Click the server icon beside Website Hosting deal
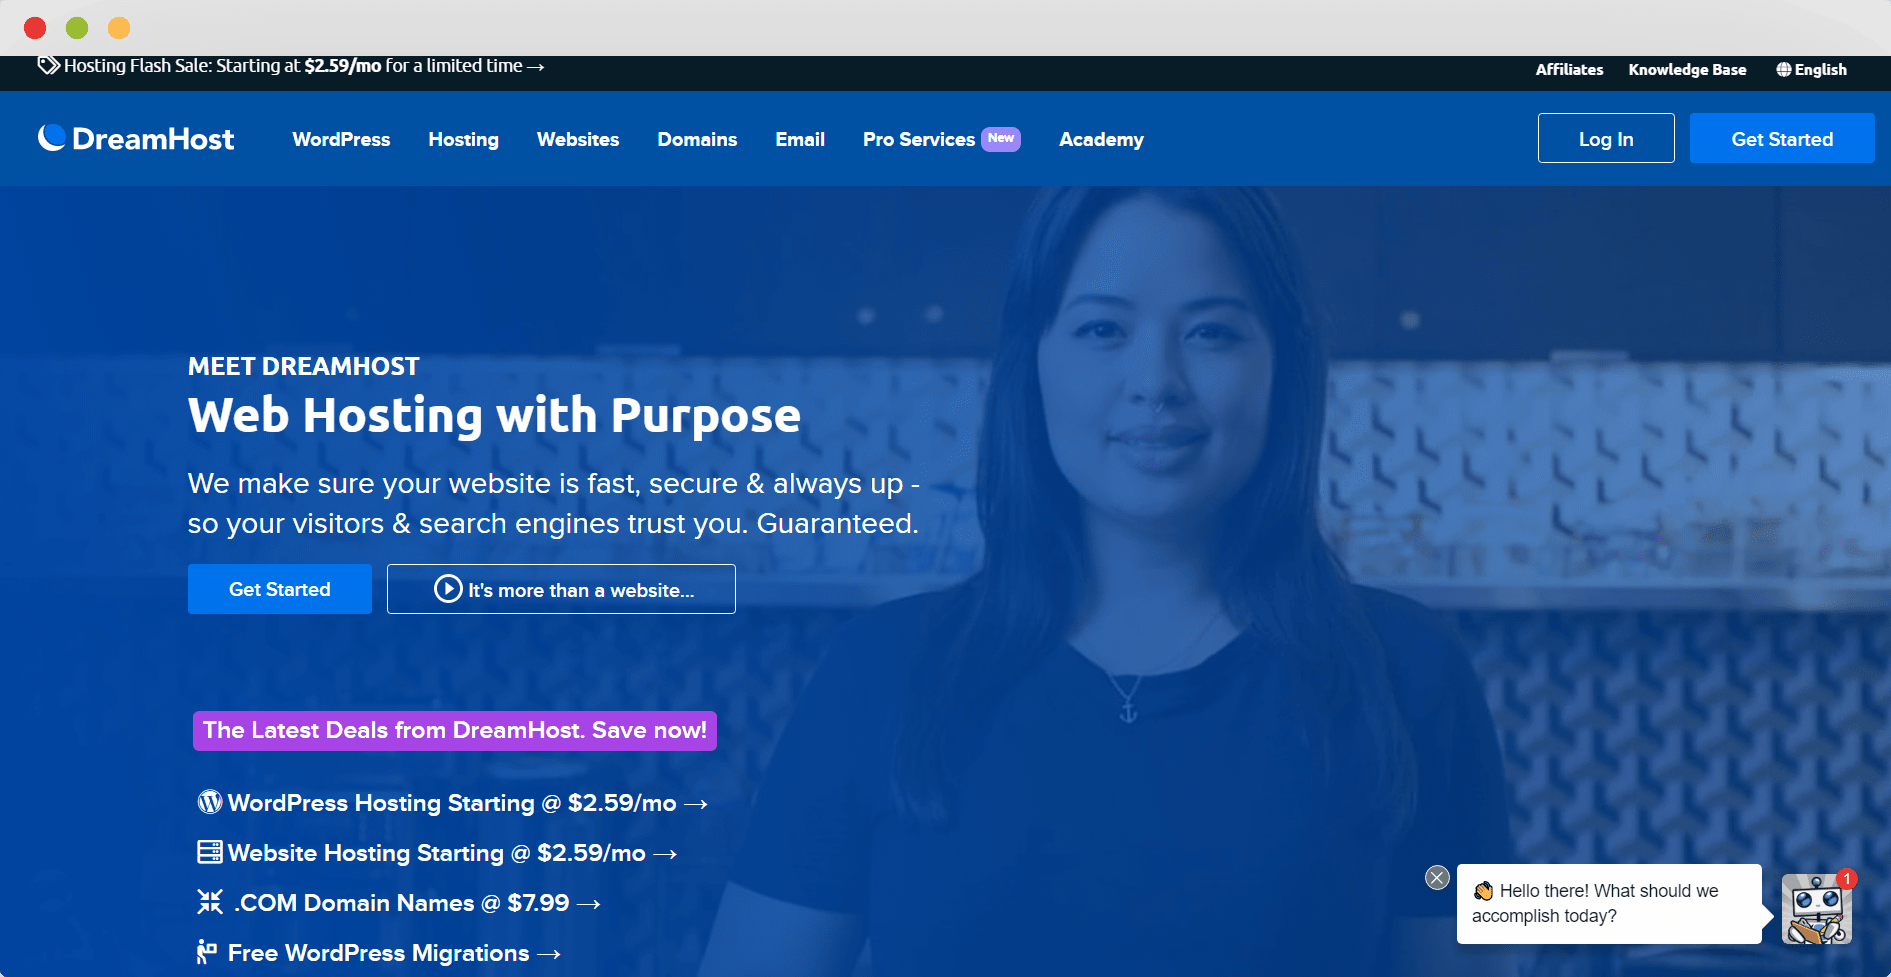The width and height of the screenshot is (1891, 977). pos(210,852)
